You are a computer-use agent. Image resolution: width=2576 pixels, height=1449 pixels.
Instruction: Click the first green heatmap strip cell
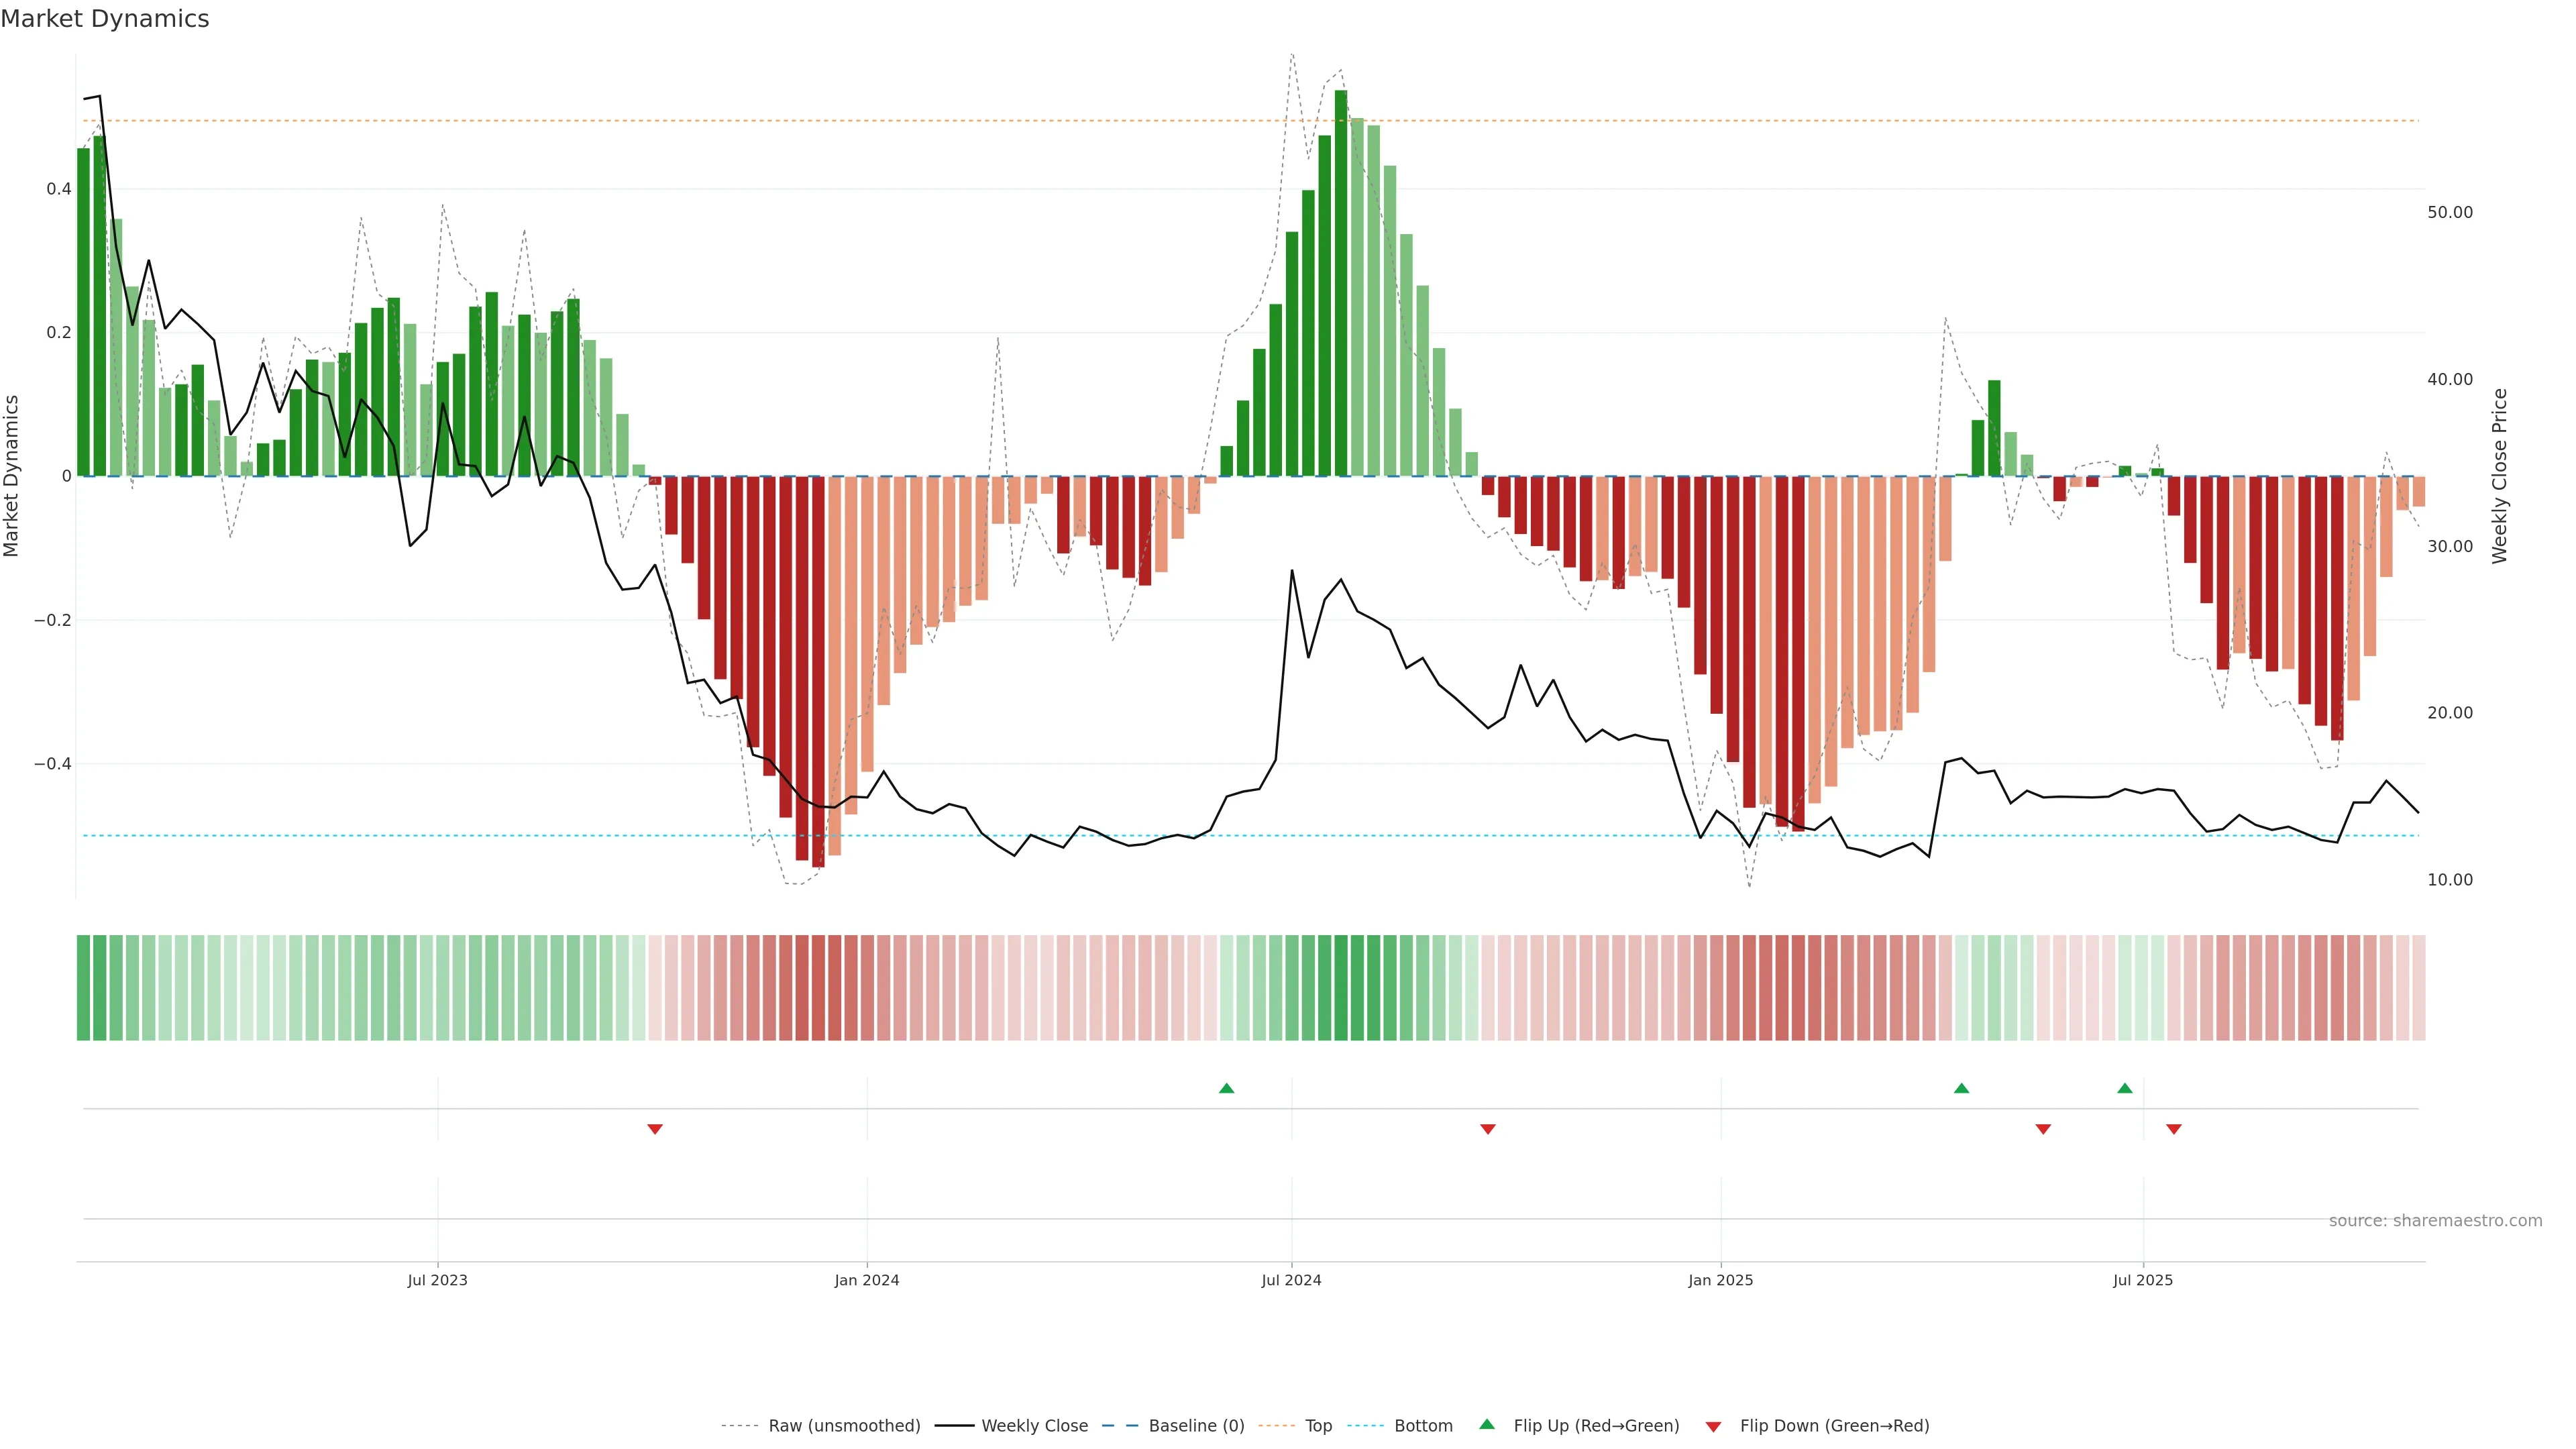(83, 987)
